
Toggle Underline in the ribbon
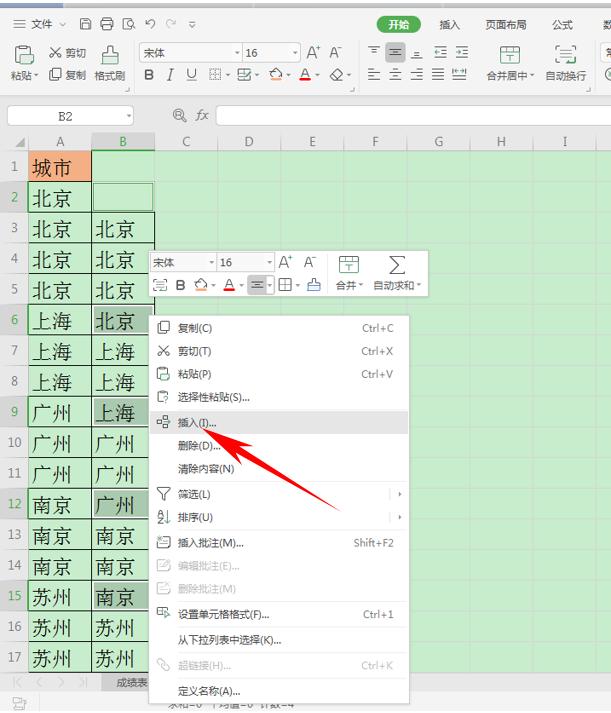pyautogui.click(x=192, y=75)
